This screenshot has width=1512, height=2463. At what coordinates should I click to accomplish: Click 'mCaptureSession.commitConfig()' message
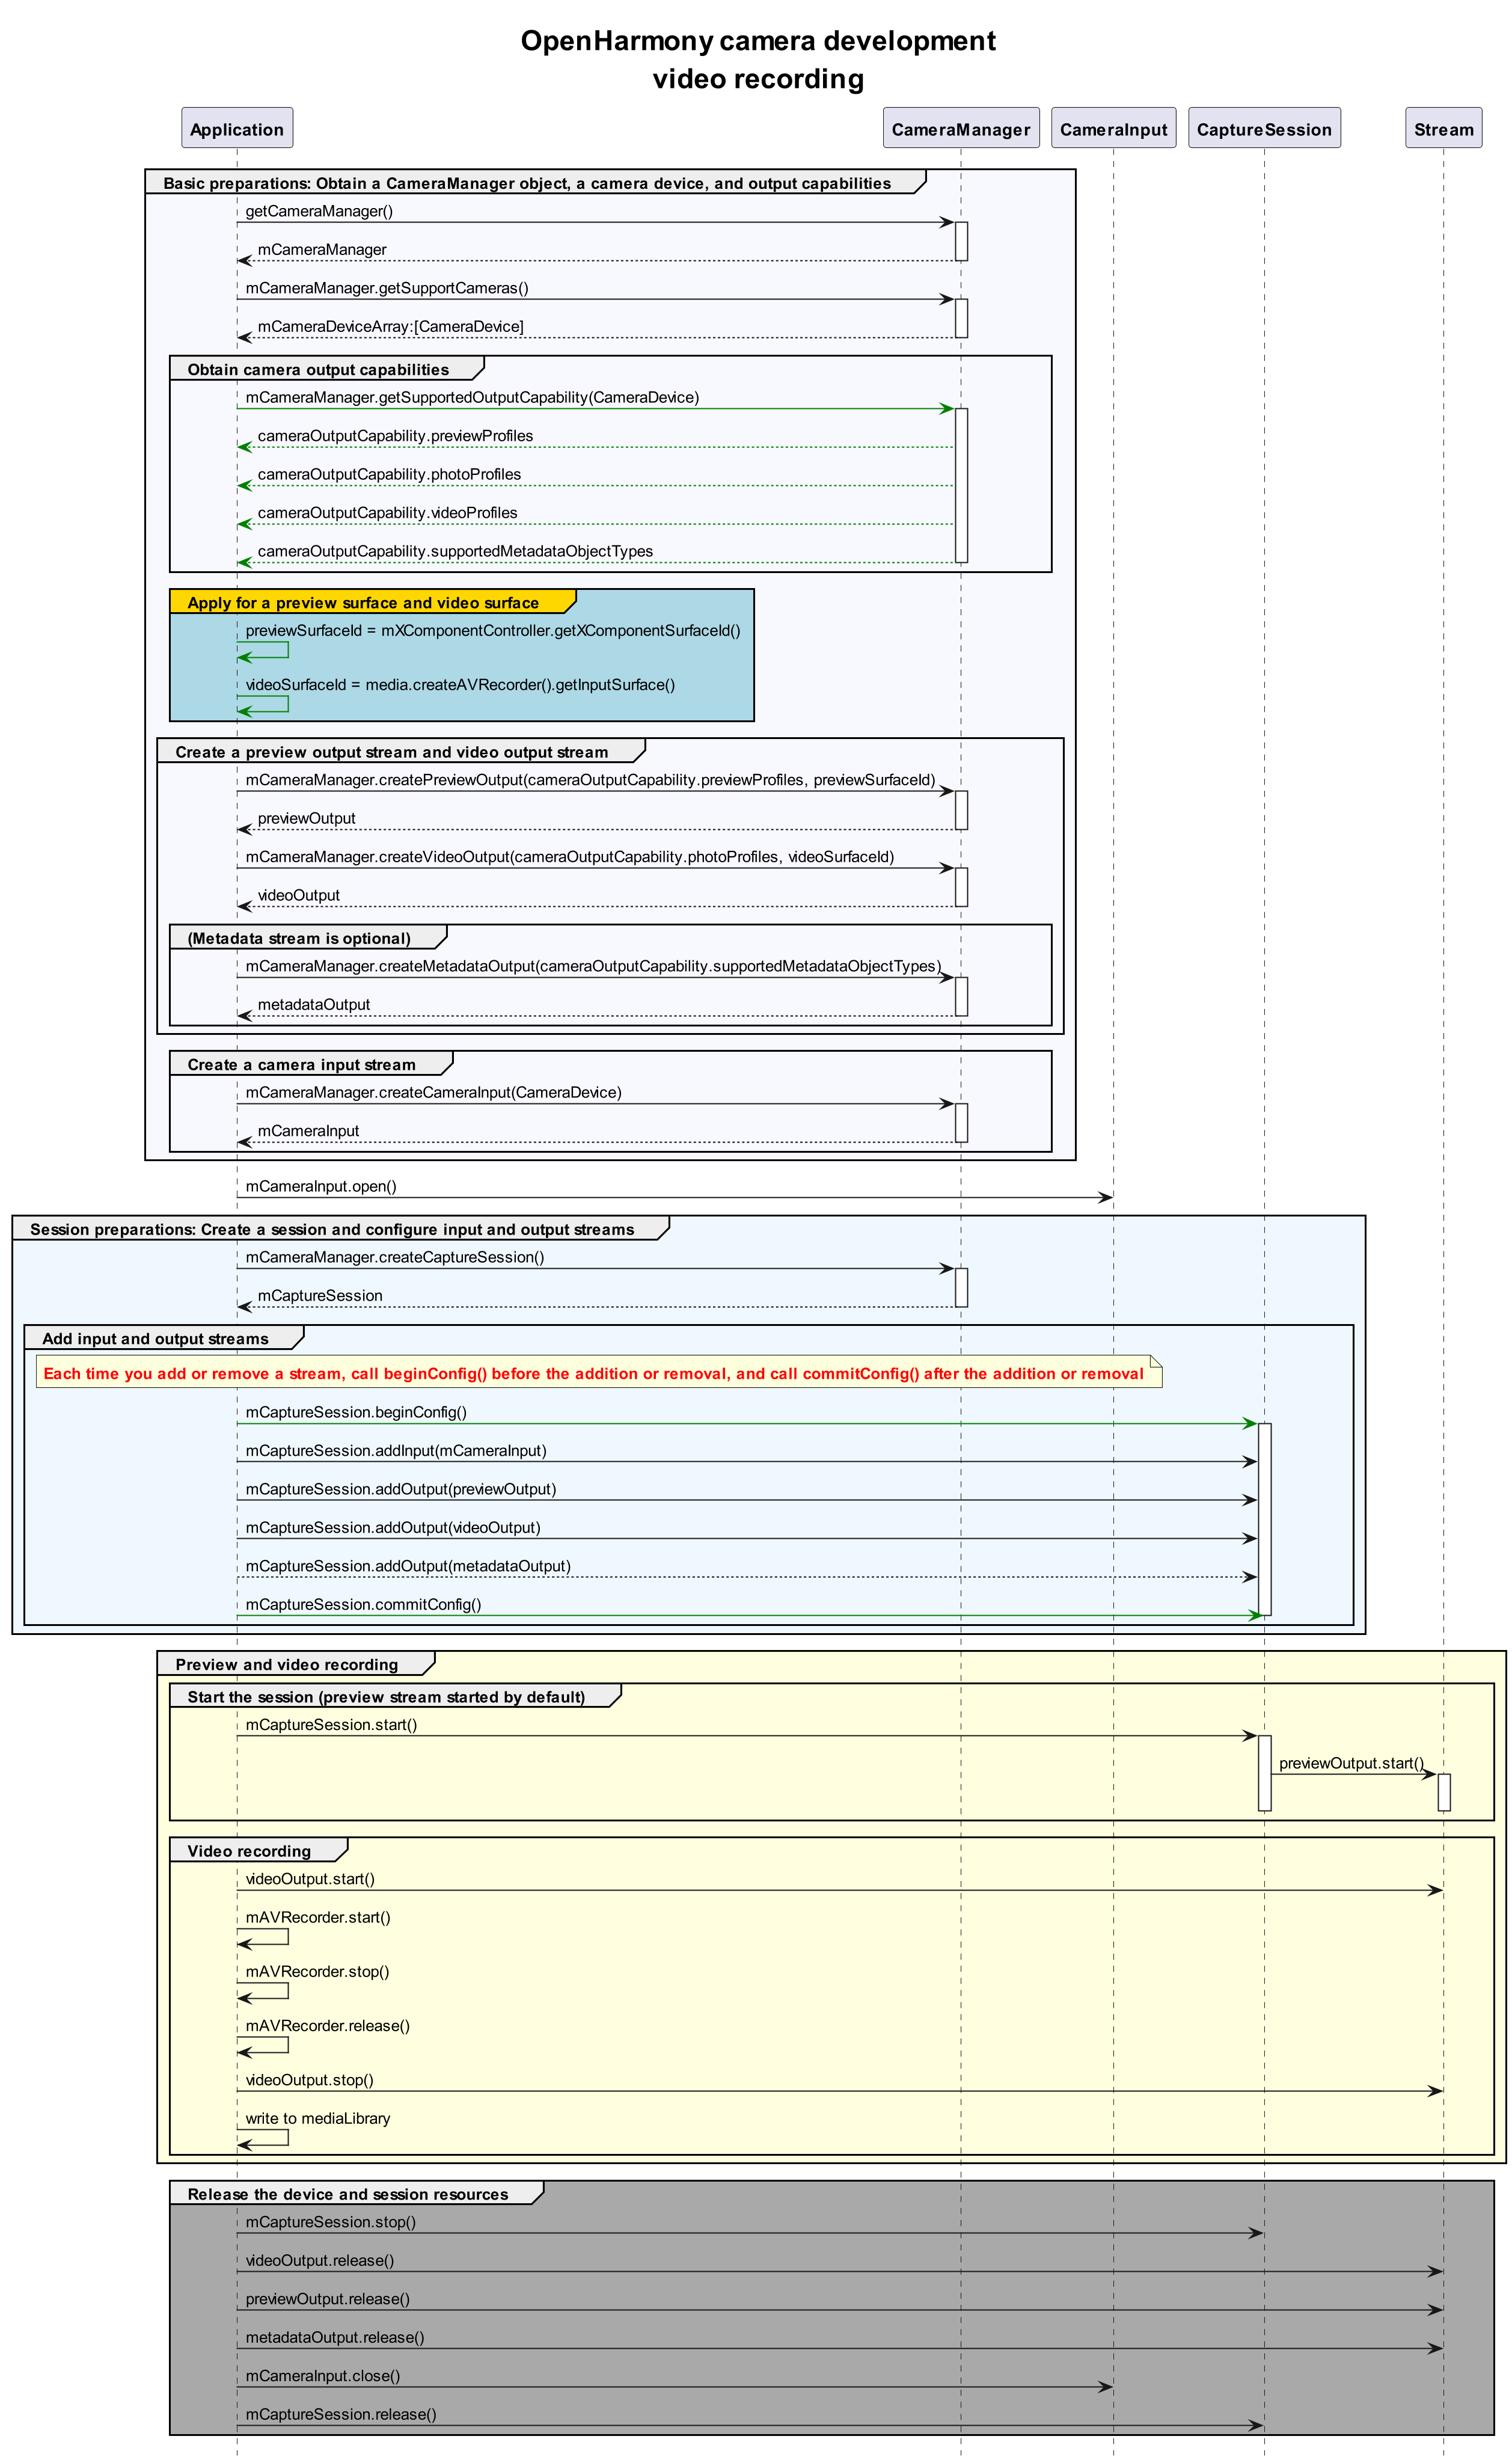click(363, 1605)
